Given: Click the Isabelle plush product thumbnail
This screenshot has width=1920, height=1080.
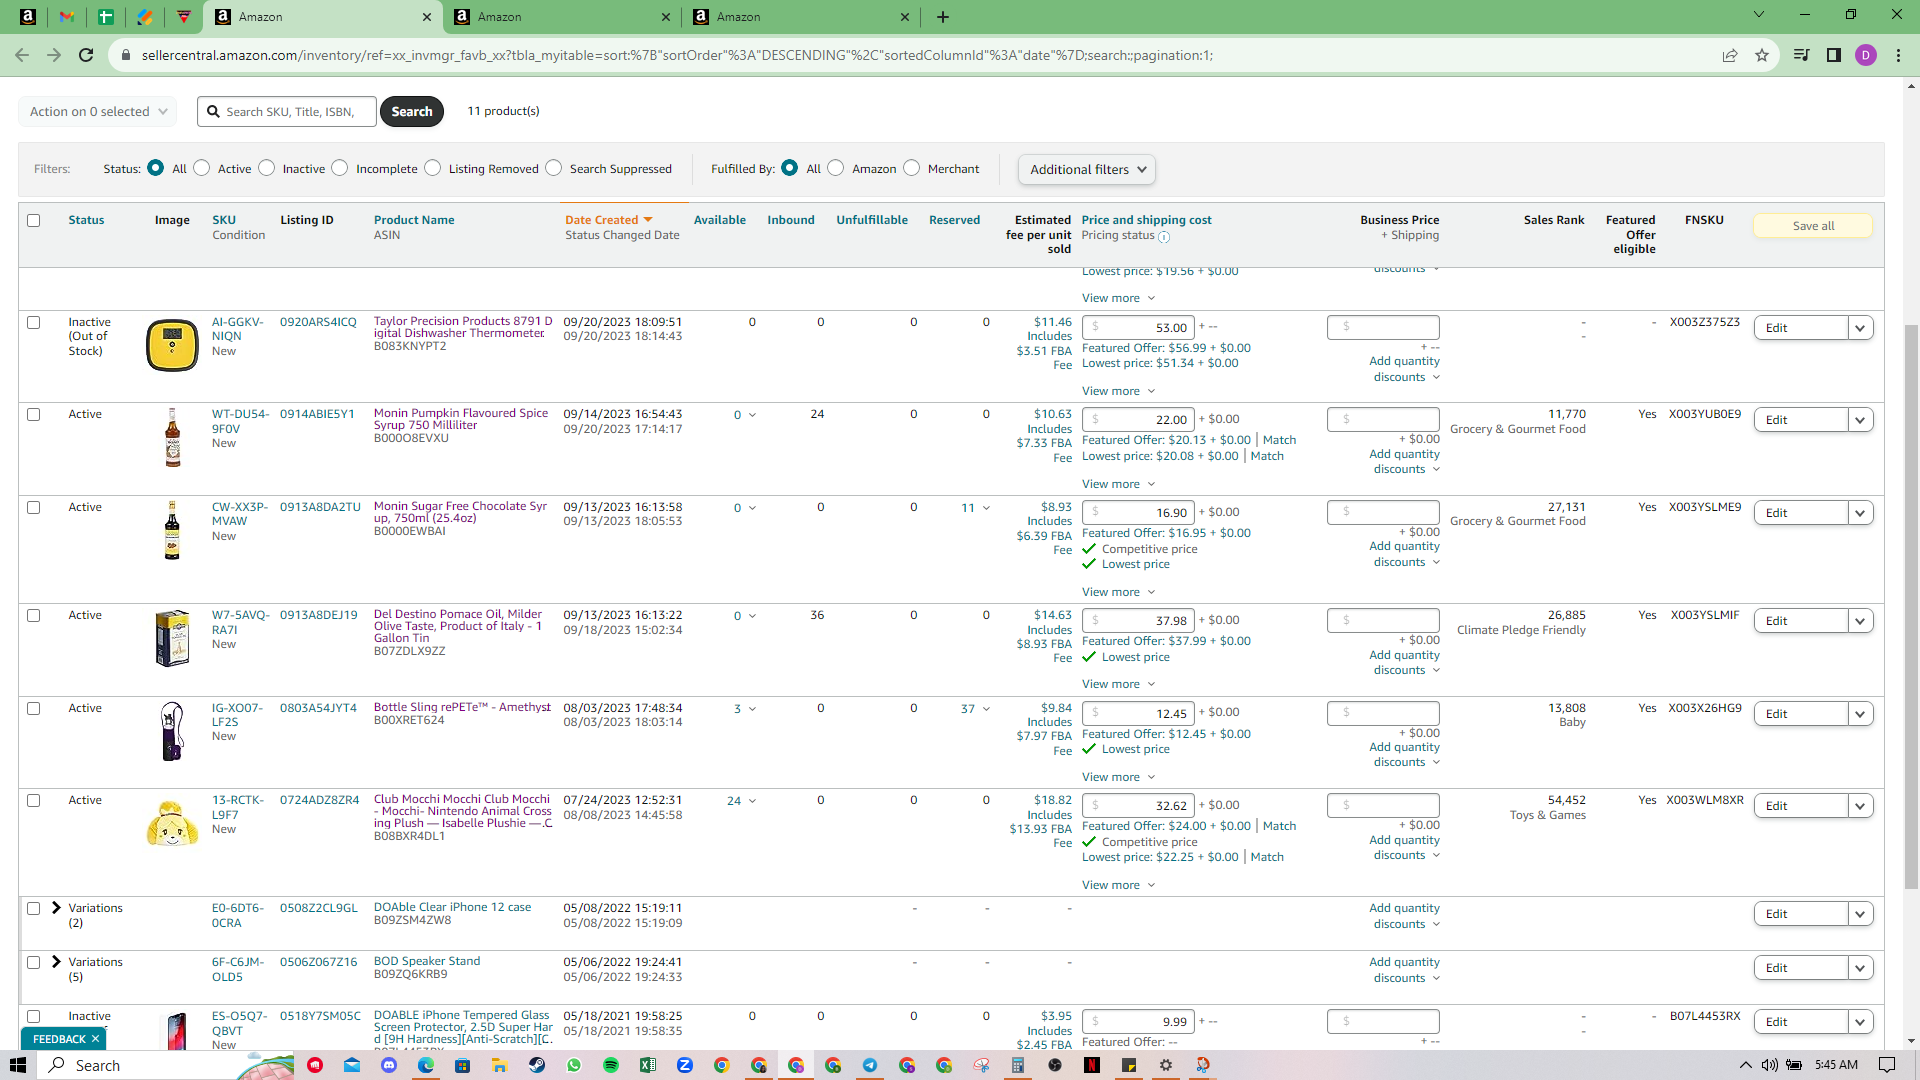Looking at the screenshot, I should (172, 823).
